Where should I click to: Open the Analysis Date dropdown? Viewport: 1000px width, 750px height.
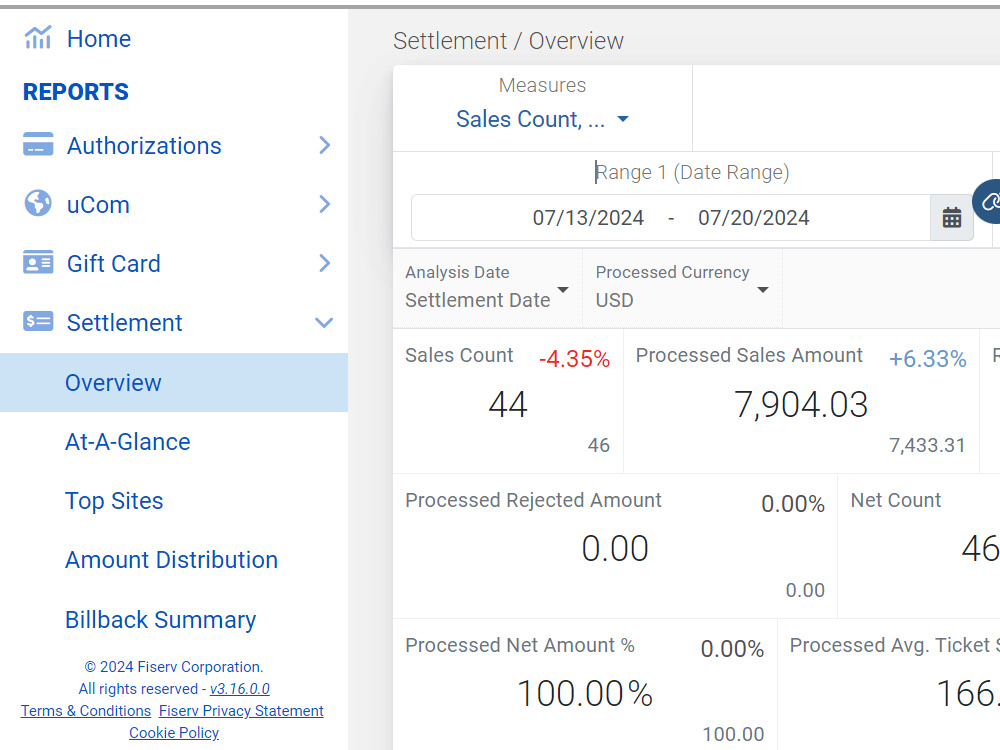(487, 288)
